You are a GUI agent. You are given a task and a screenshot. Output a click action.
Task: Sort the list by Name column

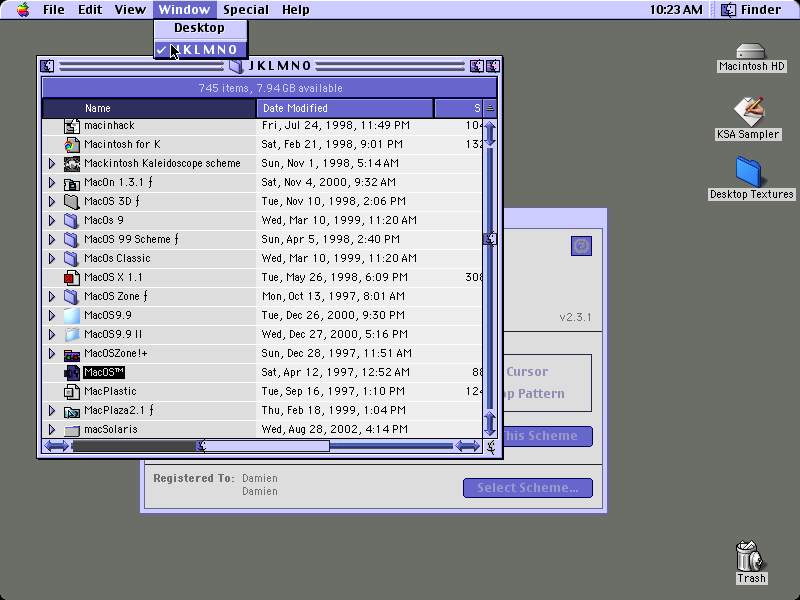(x=149, y=108)
